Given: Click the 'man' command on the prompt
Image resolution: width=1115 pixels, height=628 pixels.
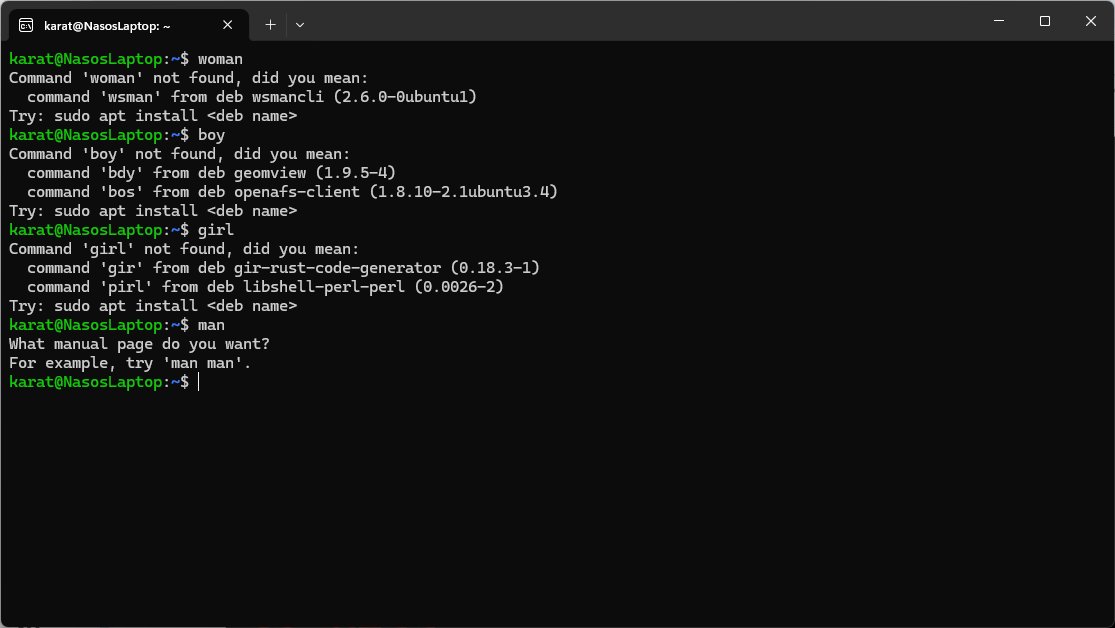Looking at the screenshot, I should [211, 325].
